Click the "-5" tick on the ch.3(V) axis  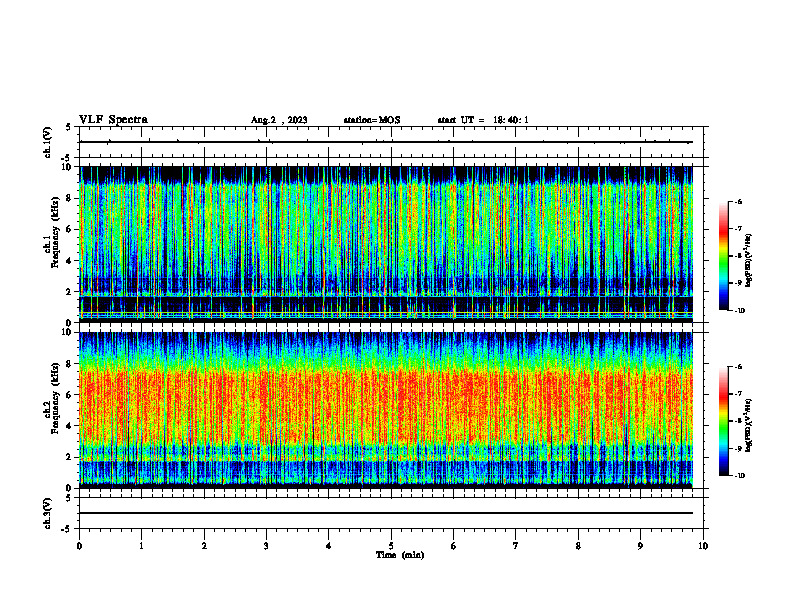point(66,529)
